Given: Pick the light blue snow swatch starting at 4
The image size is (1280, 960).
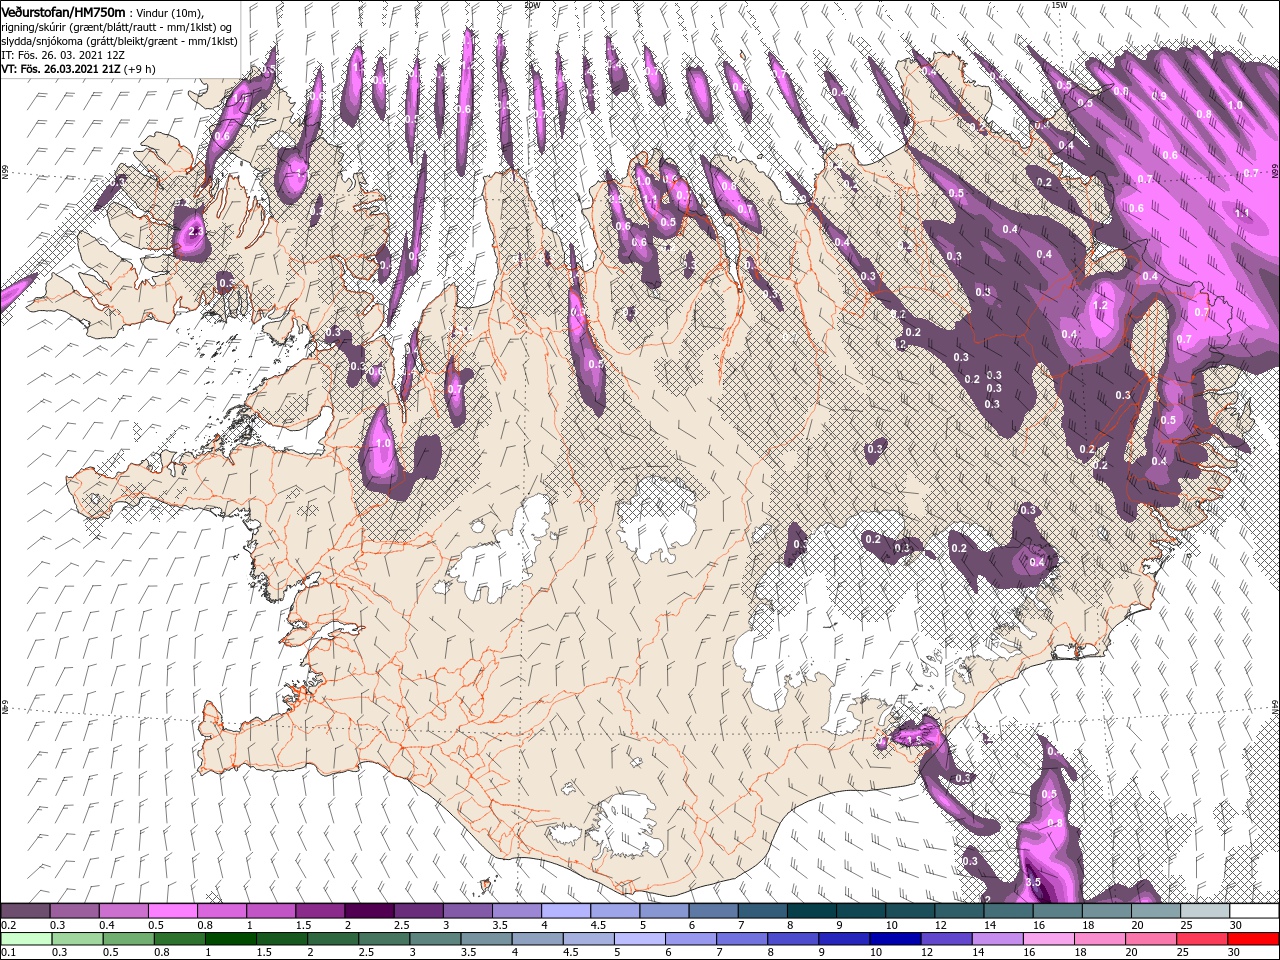Looking at the screenshot, I should point(565,911).
